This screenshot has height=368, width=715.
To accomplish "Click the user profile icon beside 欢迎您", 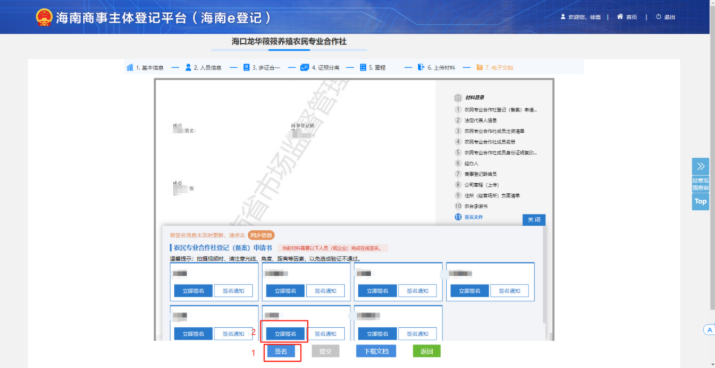I will (x=563, y=17).
